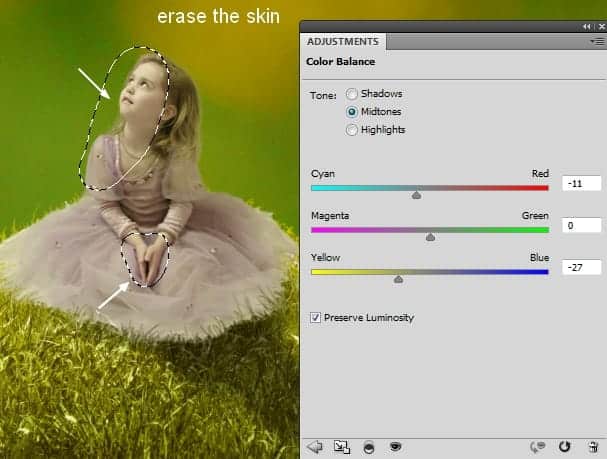This screenshot has height=459, width=607.
Task: Select the Shadows tone radio button
Action: (352, 94)
